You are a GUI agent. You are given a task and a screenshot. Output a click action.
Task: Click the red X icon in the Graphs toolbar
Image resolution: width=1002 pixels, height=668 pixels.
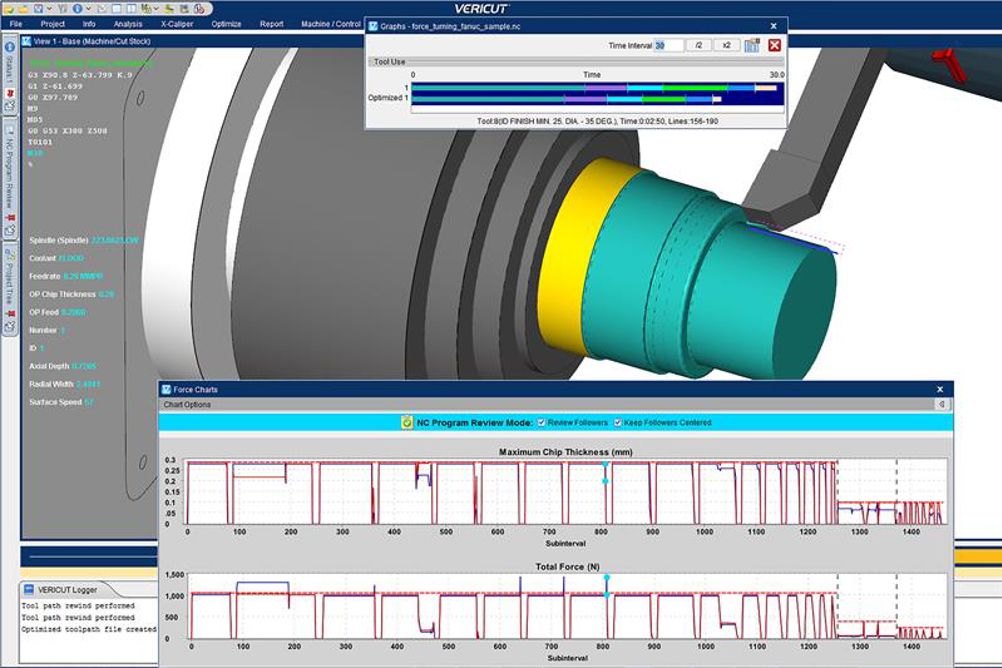tap(775, 45)
